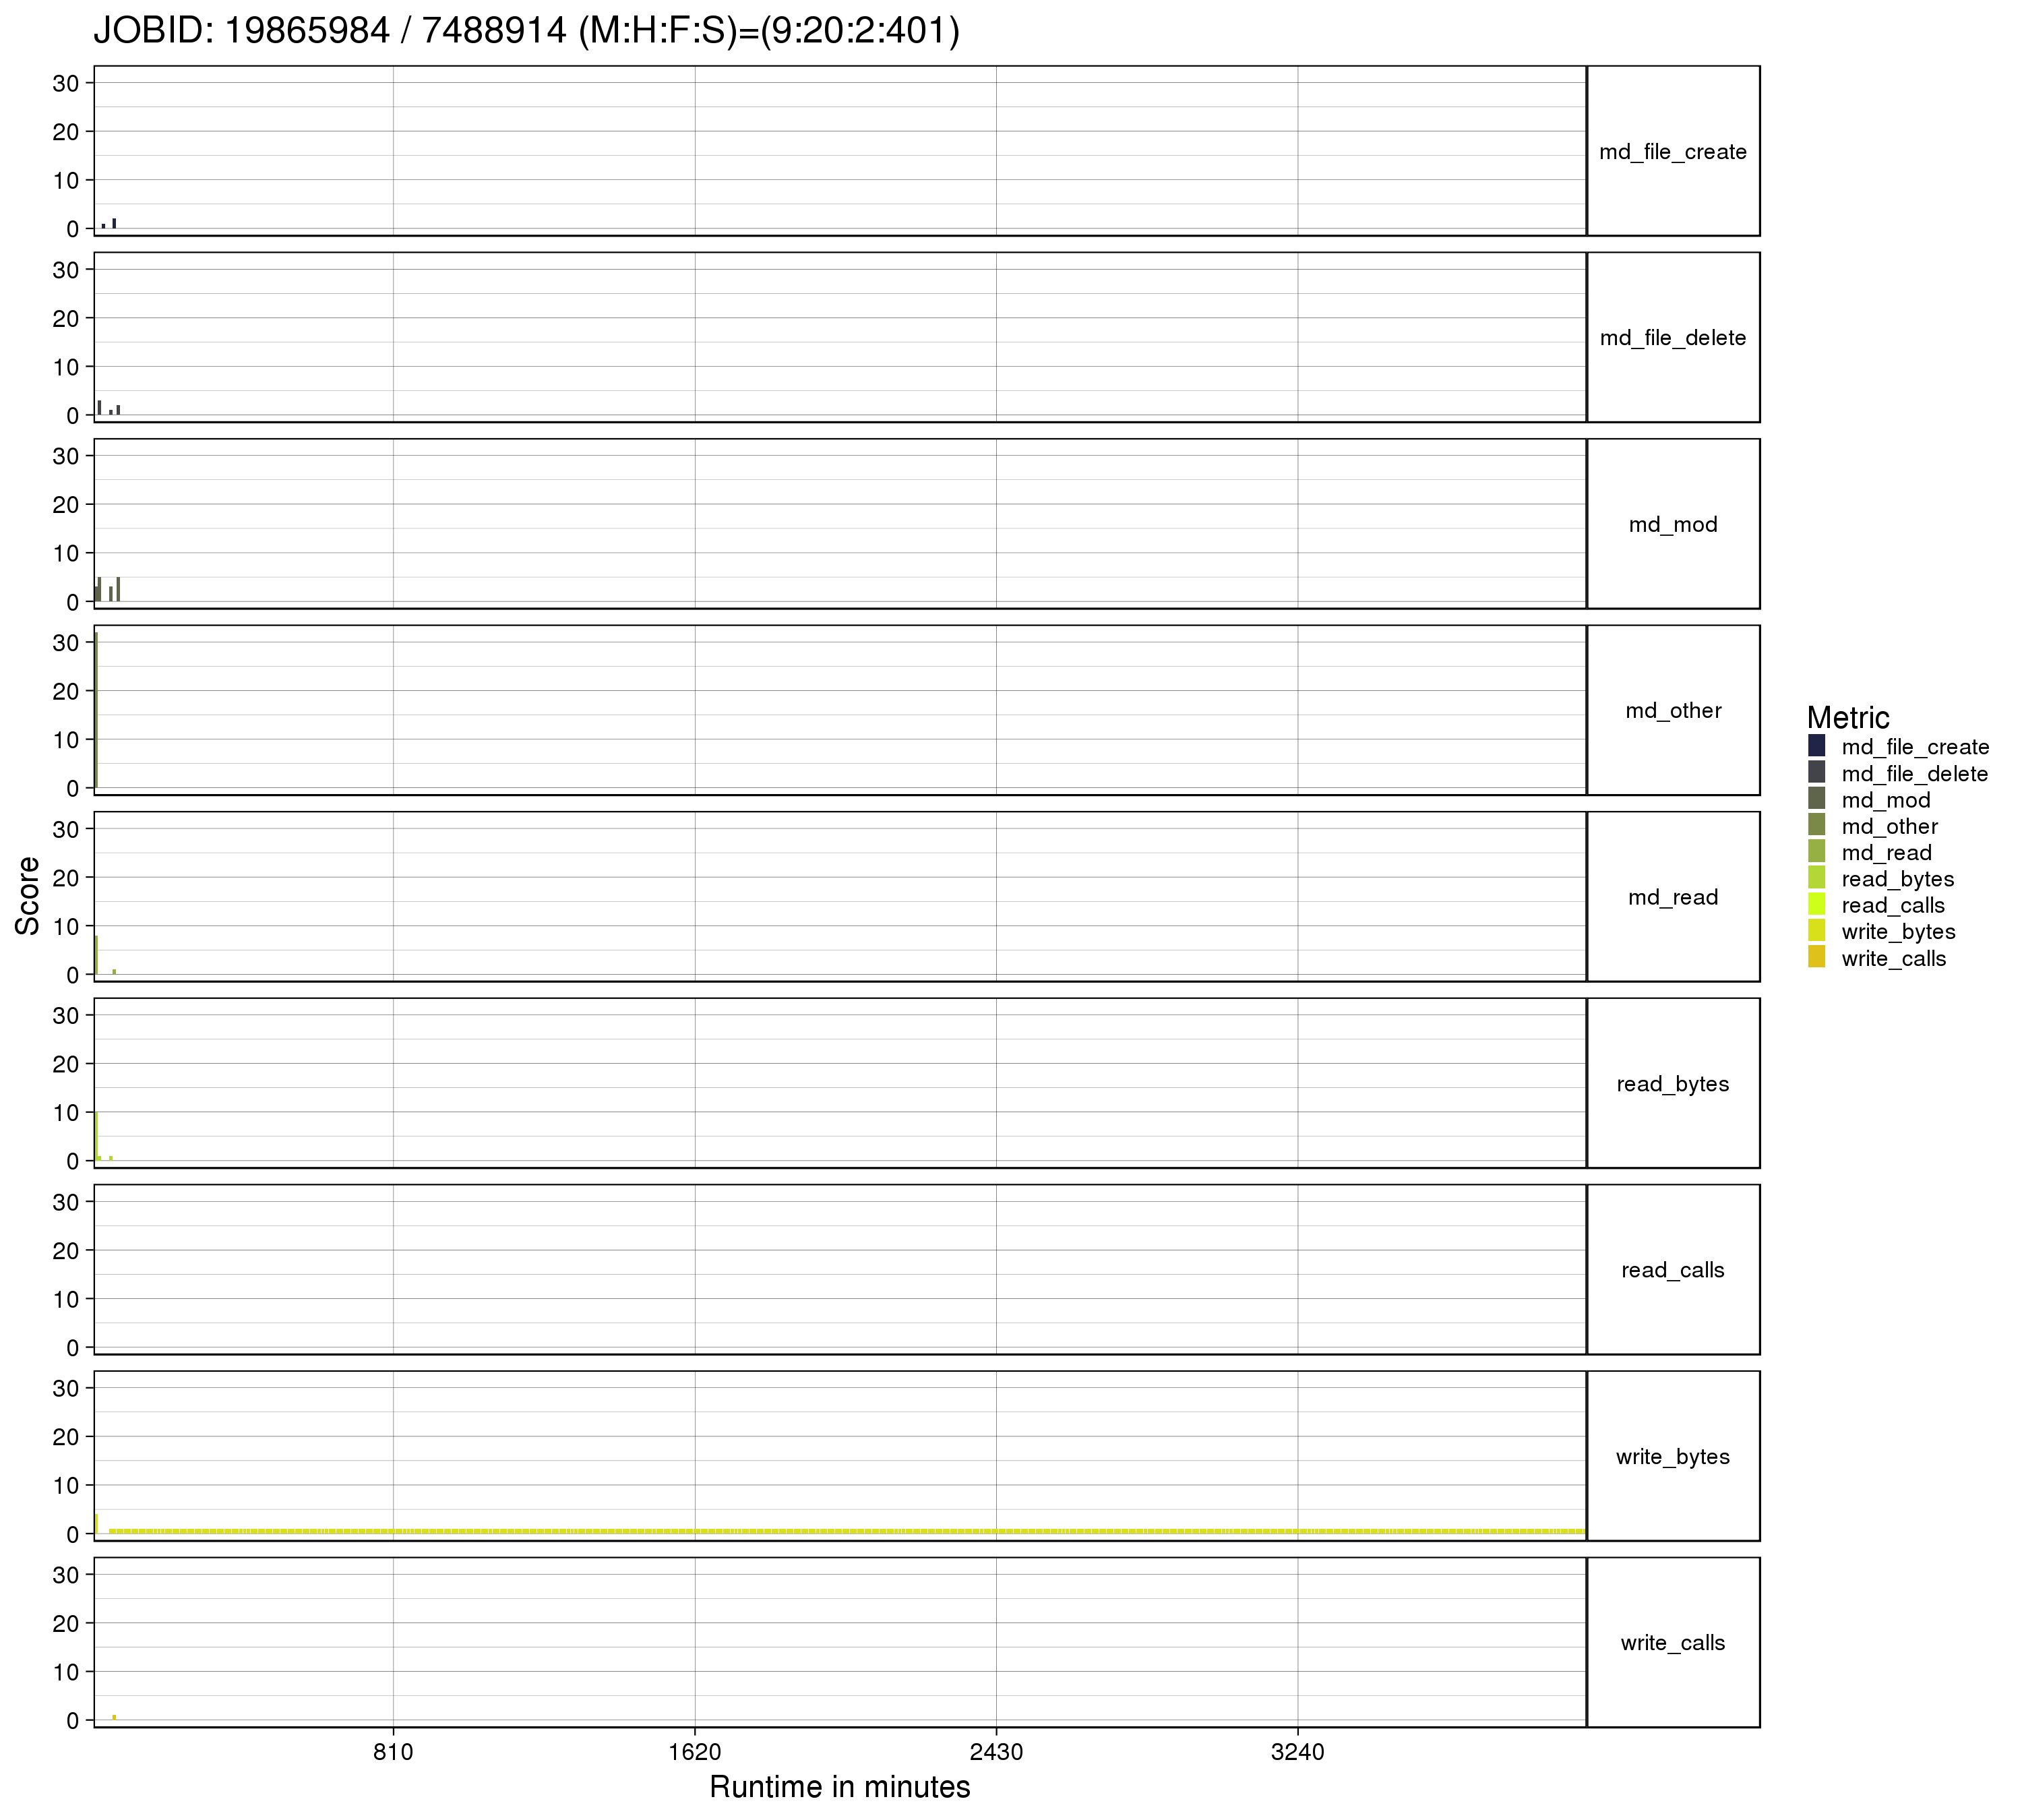Click the read_bytes facet strip label

1672,1084
